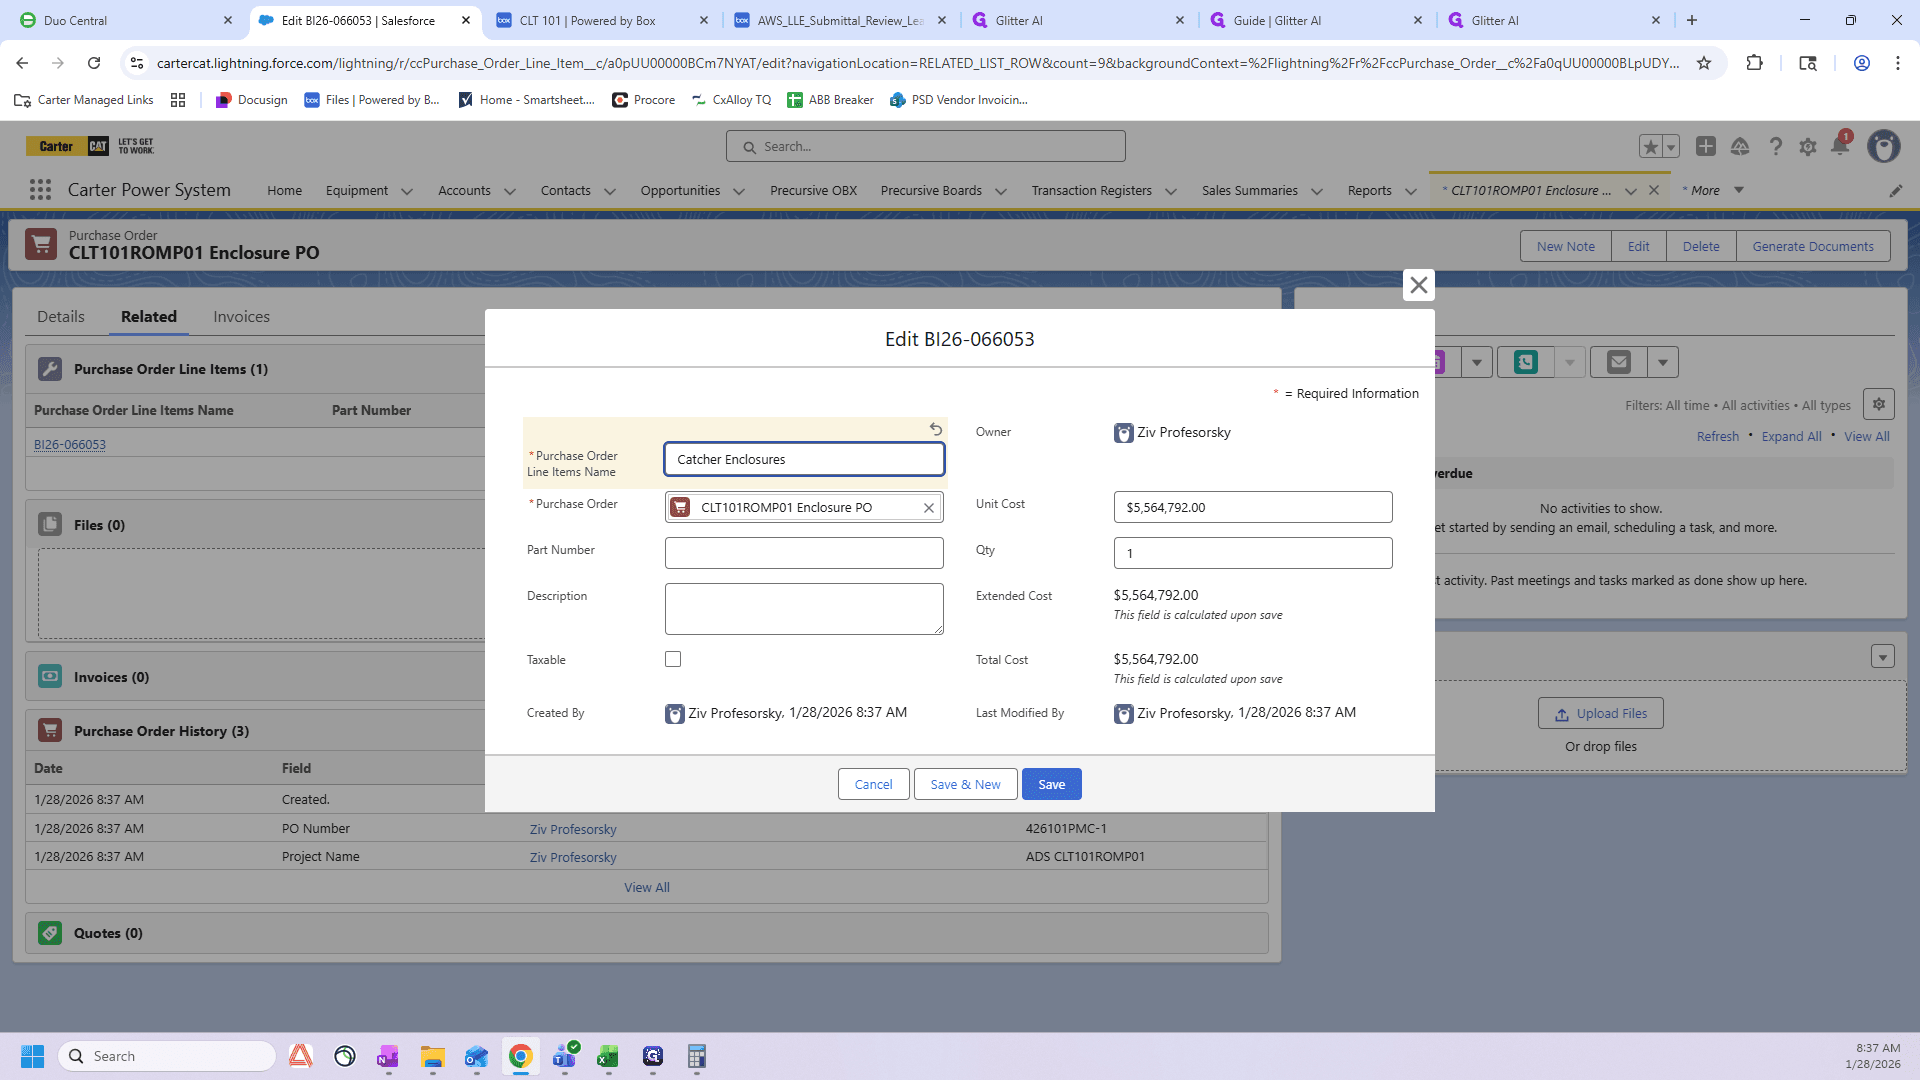Open Salesforce notifications bell
1920x1080 pixels.
click(x=1840, y=146)
